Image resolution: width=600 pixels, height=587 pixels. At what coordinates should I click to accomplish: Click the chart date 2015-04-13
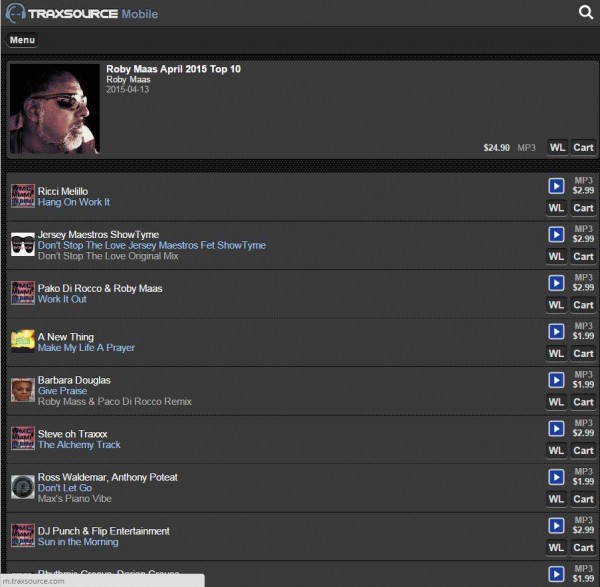click(127, 90)
